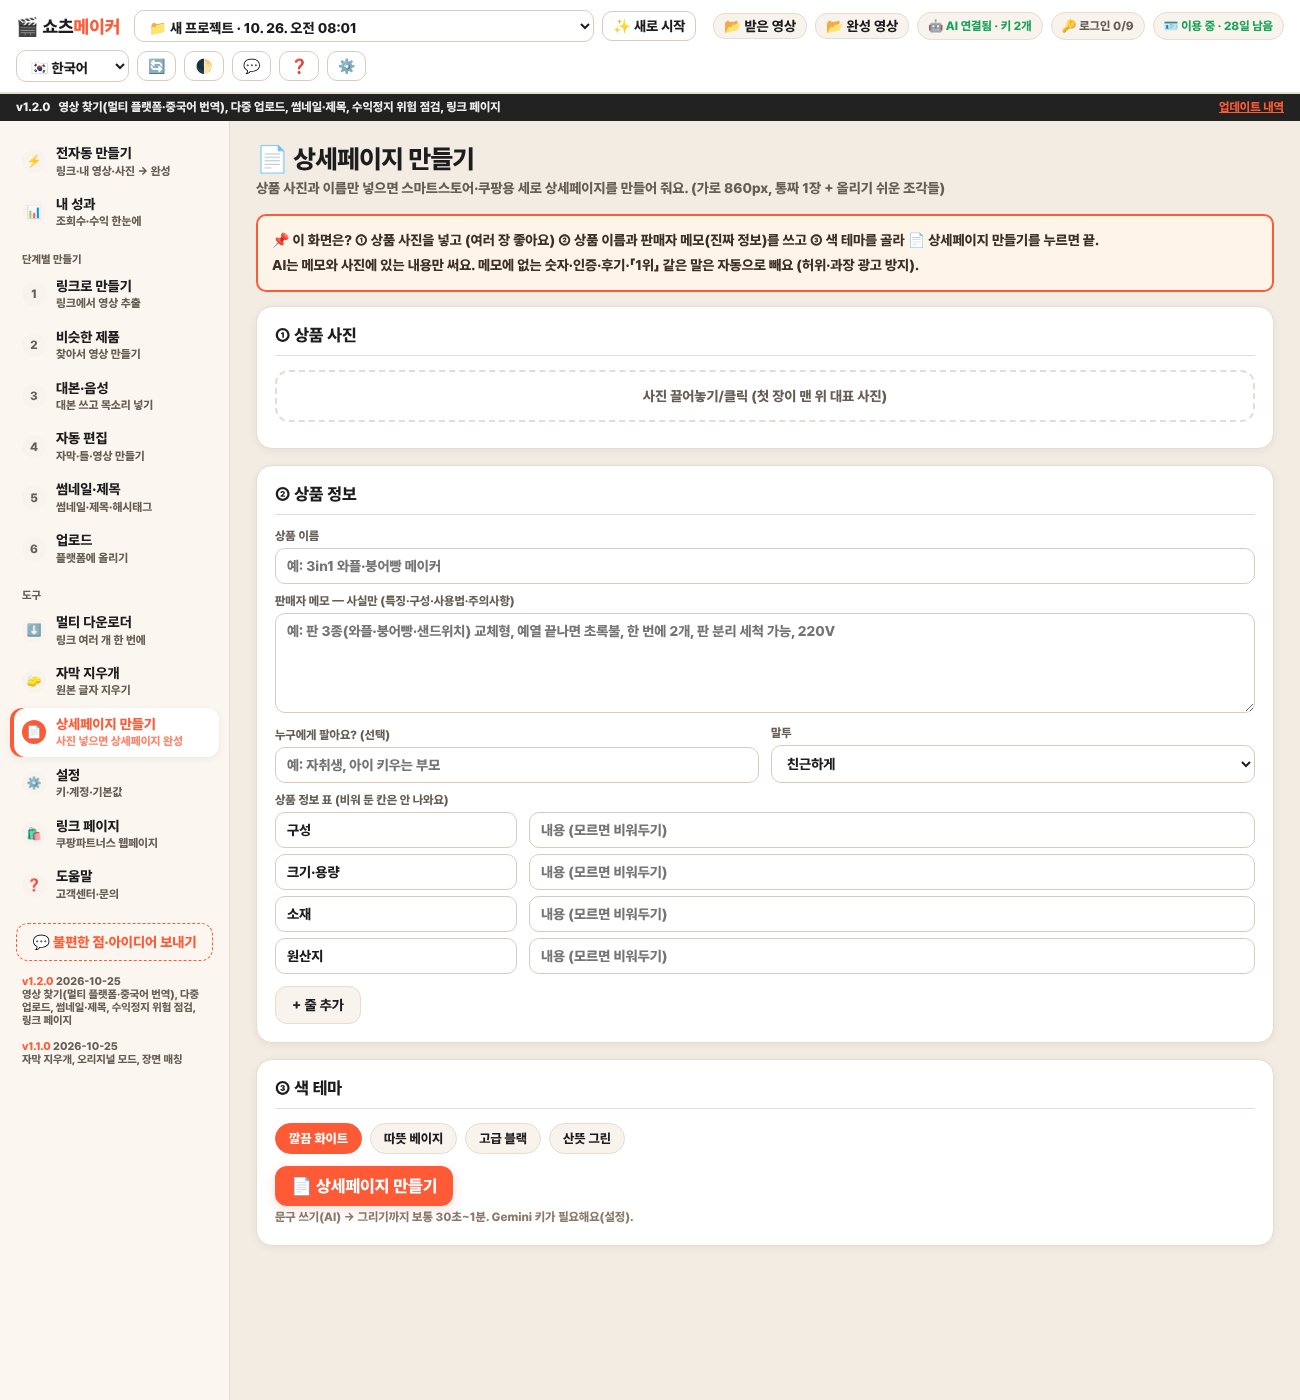The image size is (1300, 1400).
Task: Click the + 줄 추가 button
Action: click(318, 1005)
